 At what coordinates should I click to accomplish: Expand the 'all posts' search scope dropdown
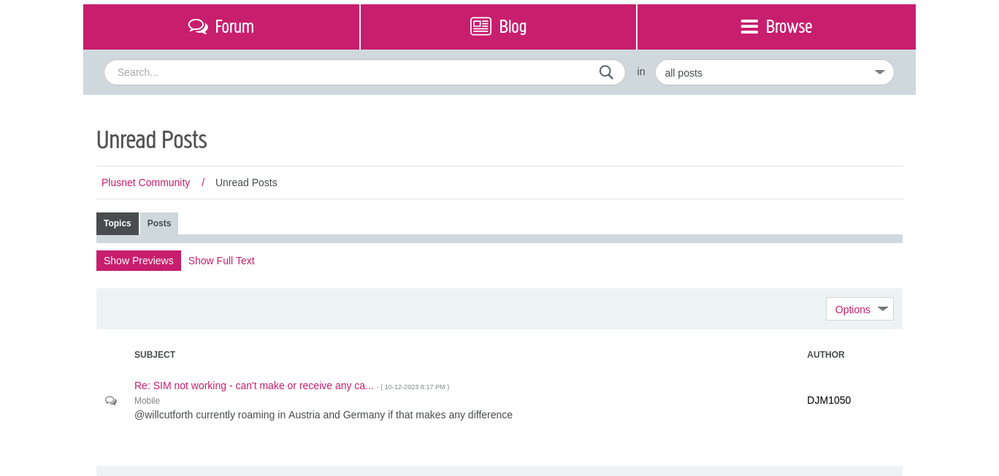coord(774,72)
